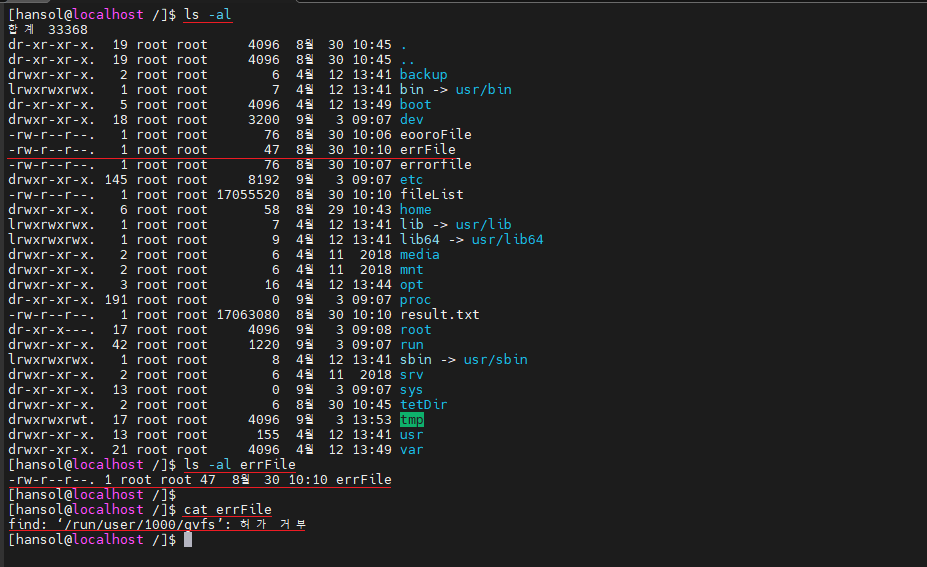Select the 'run' directory name
The image size is (927, 567).
(x=411, y=345)
